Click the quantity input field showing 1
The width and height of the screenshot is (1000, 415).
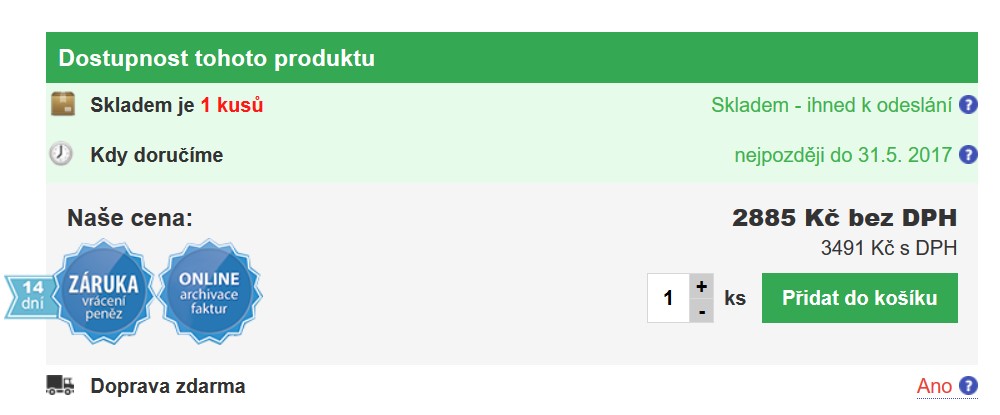tap(668, 298)
